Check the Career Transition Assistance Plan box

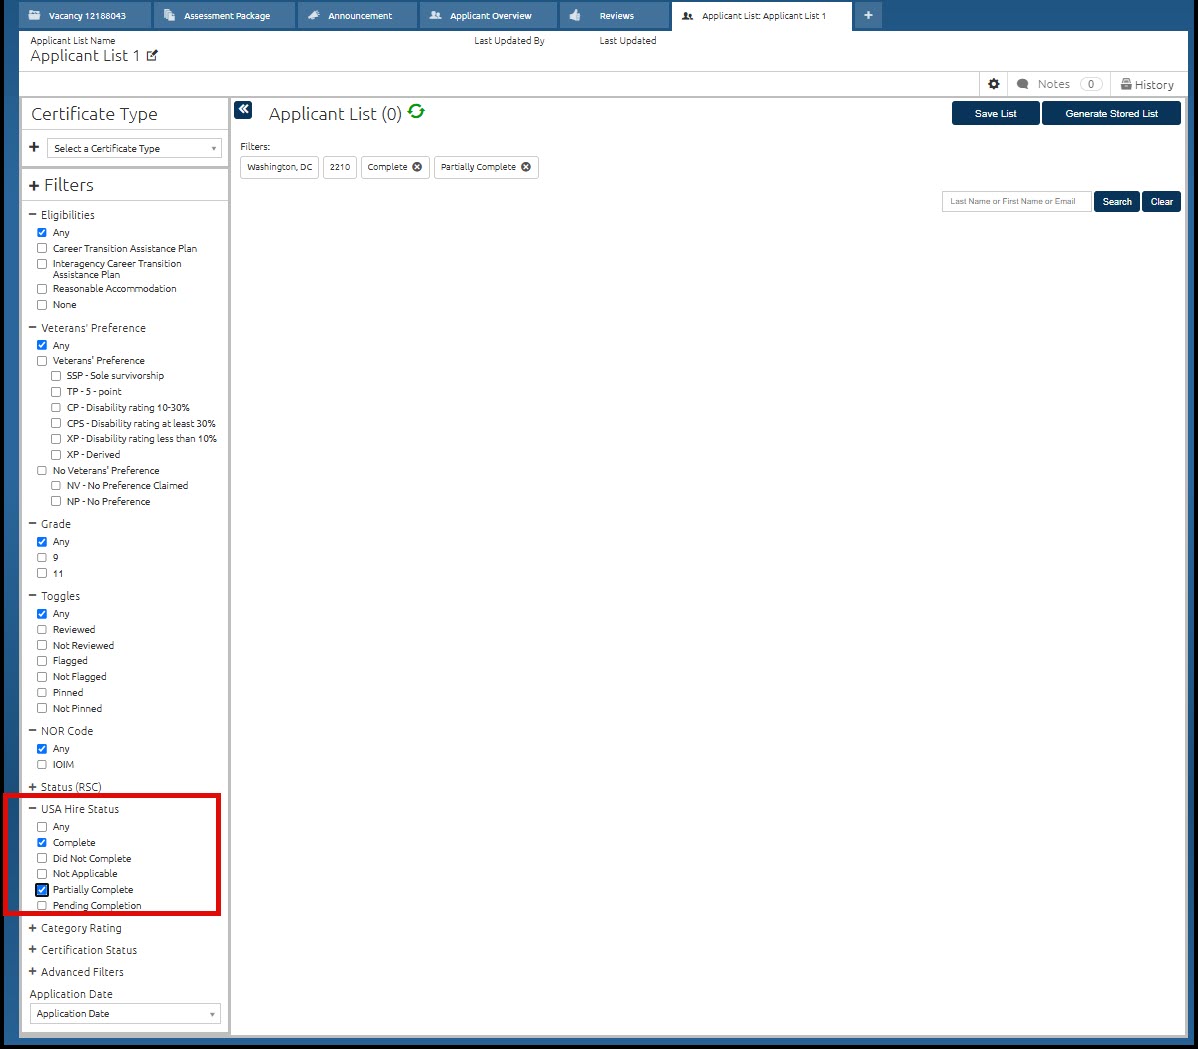click(x=42, y=248)
